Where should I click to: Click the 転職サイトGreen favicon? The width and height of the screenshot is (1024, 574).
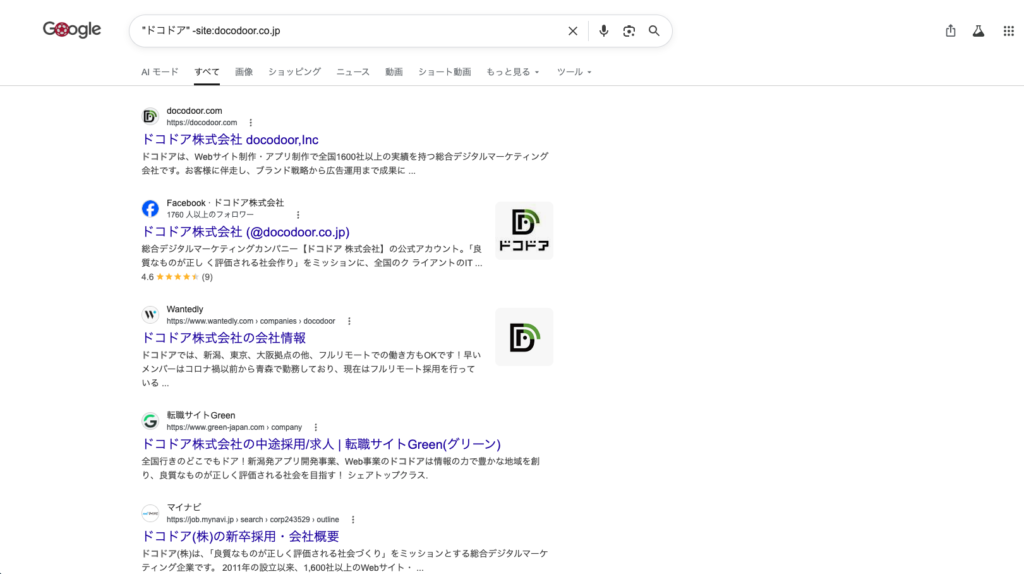click(150, 421)
